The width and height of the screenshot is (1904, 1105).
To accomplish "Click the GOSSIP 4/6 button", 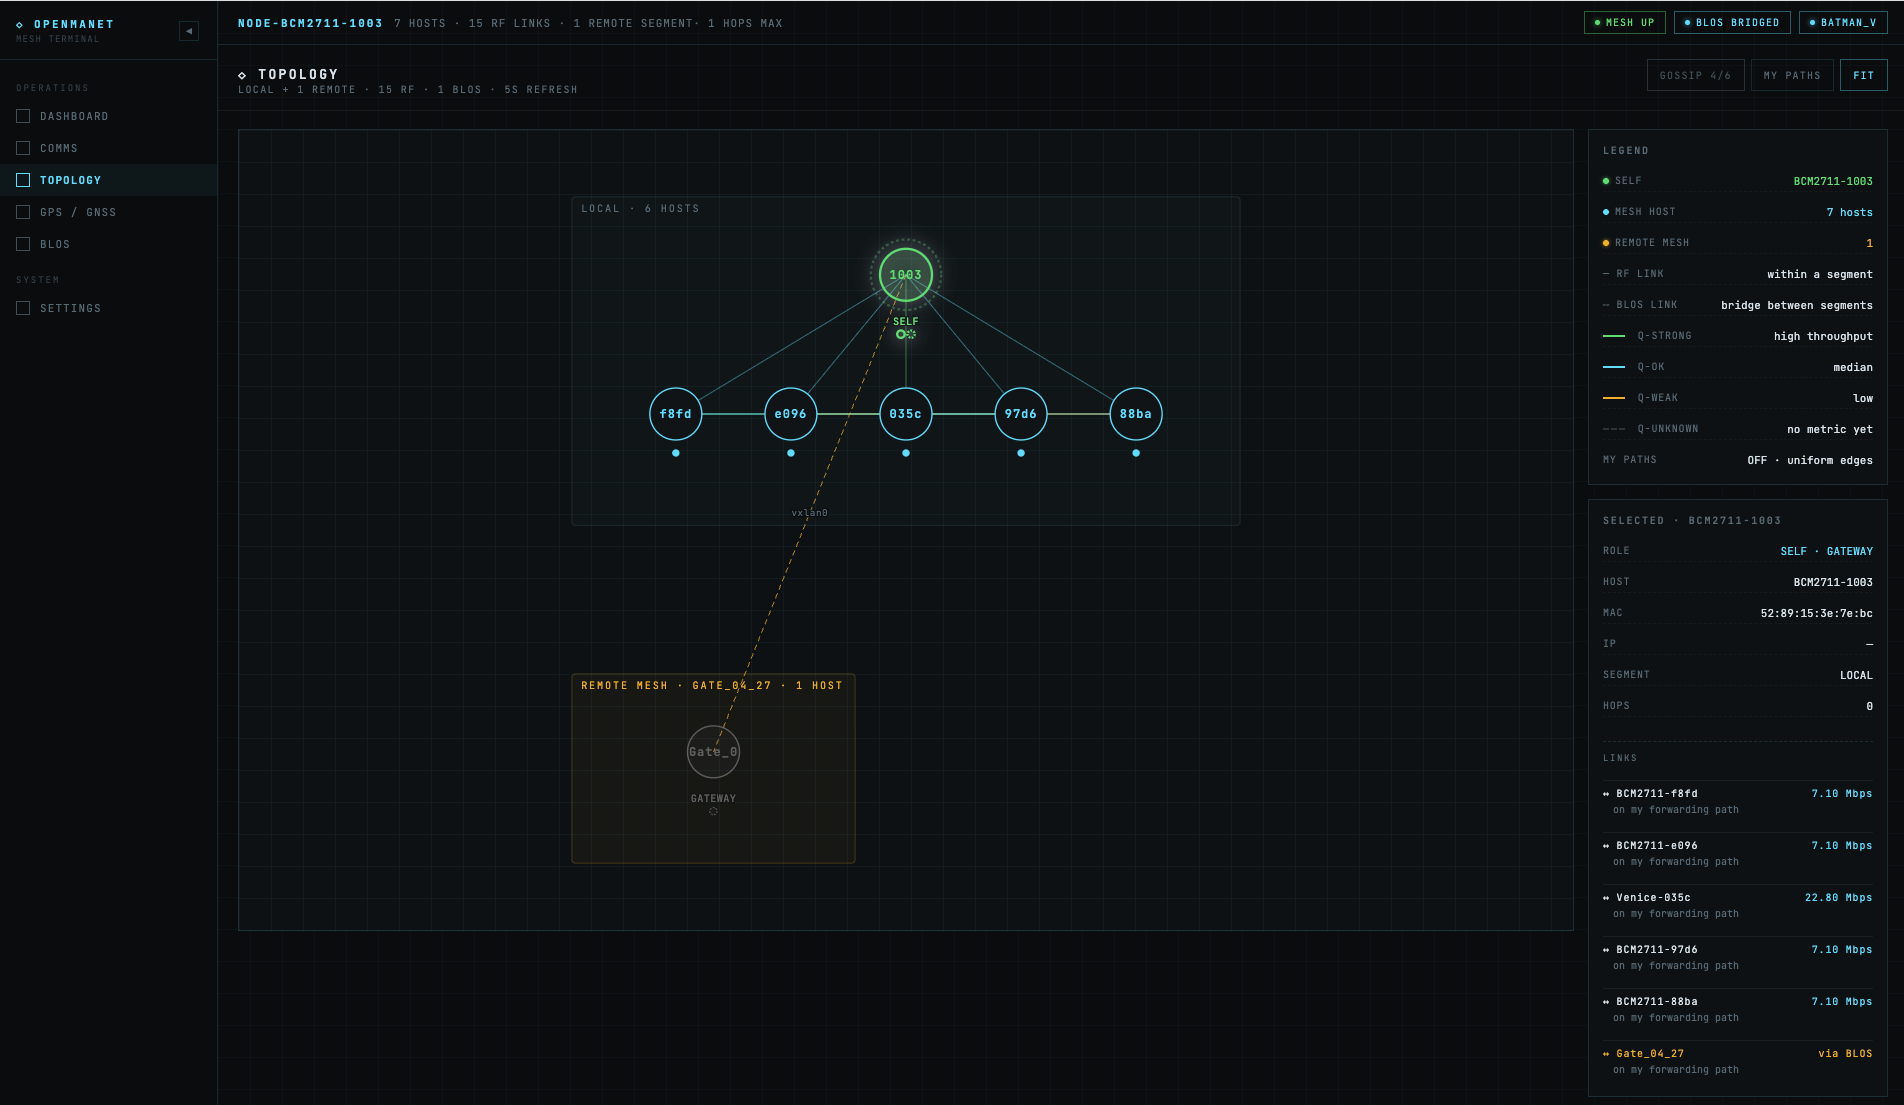I will 1695,75.
